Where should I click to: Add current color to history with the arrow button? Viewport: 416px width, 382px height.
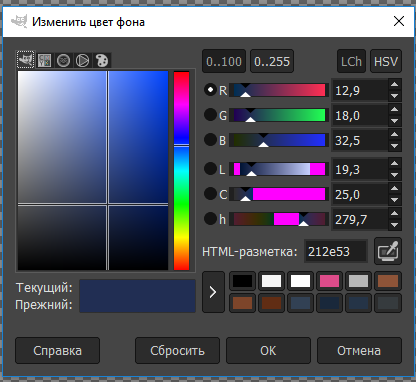coord(213,292)
